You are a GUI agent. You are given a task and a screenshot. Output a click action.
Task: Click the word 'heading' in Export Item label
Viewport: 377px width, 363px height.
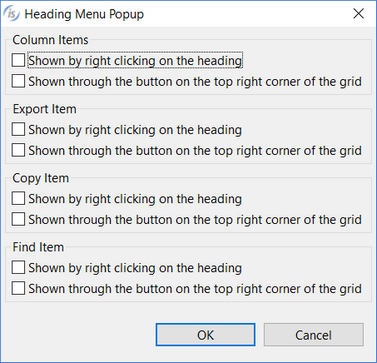[220, 130]
